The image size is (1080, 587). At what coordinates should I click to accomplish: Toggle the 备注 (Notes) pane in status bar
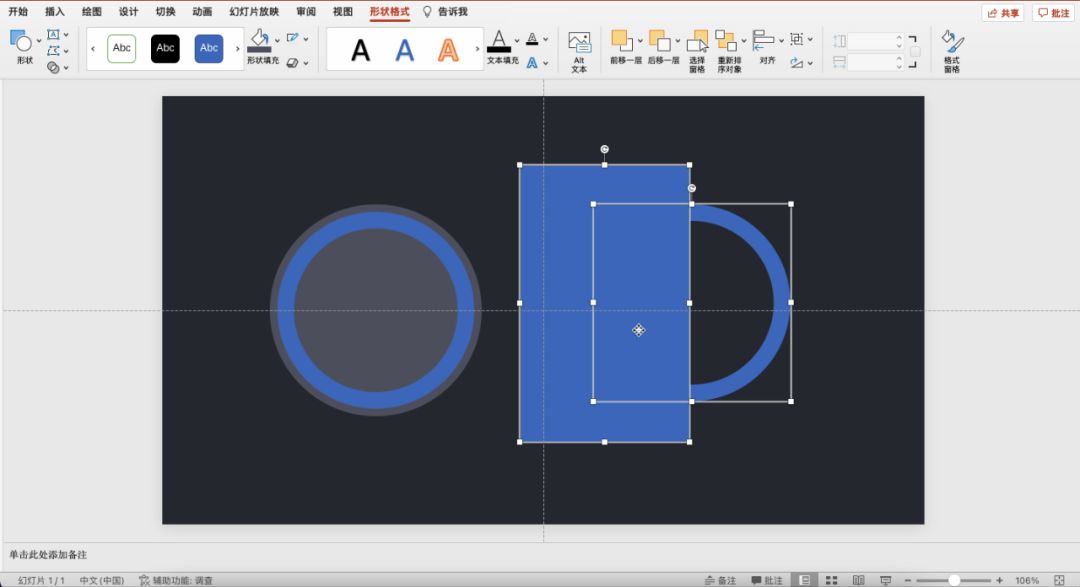pyautogui.click(x=720, y=580)
